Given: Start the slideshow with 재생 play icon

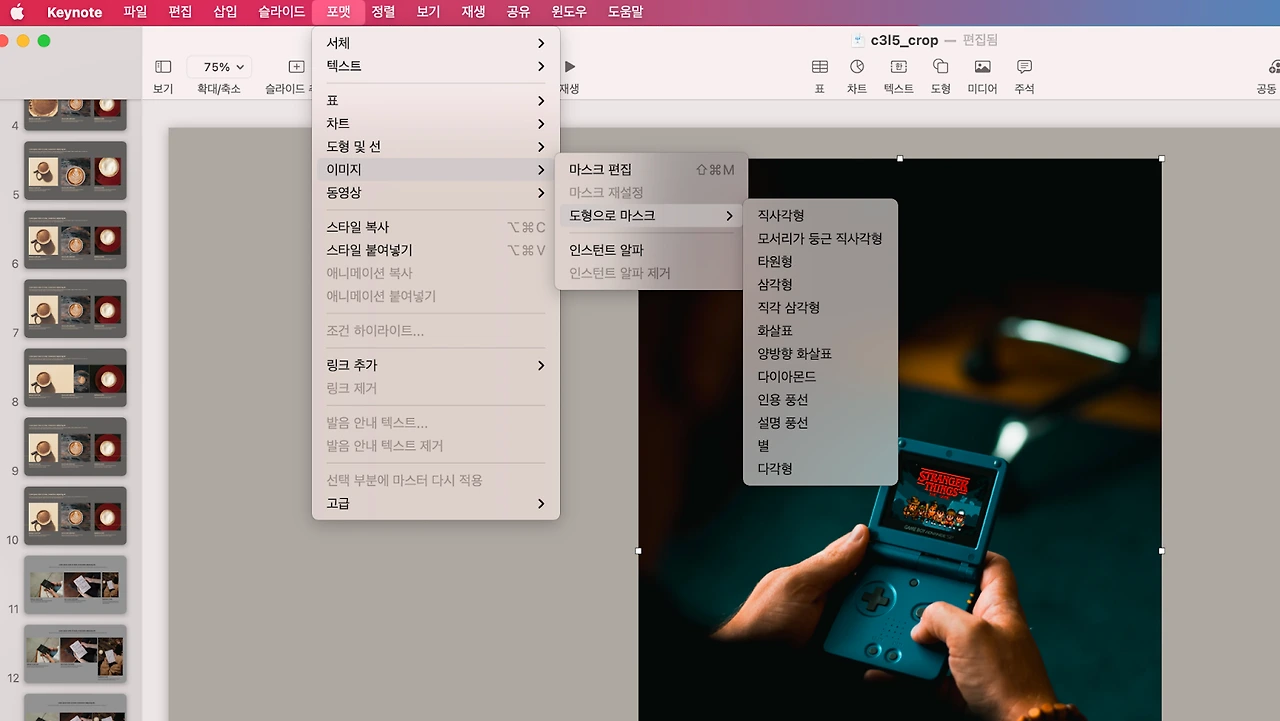Looking at the screenshot, I should (x=570, y=67).
